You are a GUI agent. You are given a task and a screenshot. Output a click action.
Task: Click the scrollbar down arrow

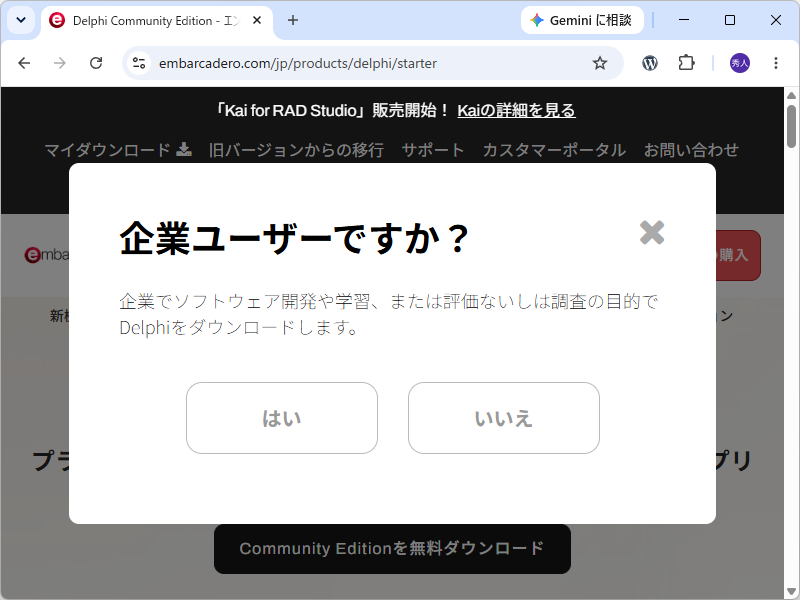pos(791,591)
